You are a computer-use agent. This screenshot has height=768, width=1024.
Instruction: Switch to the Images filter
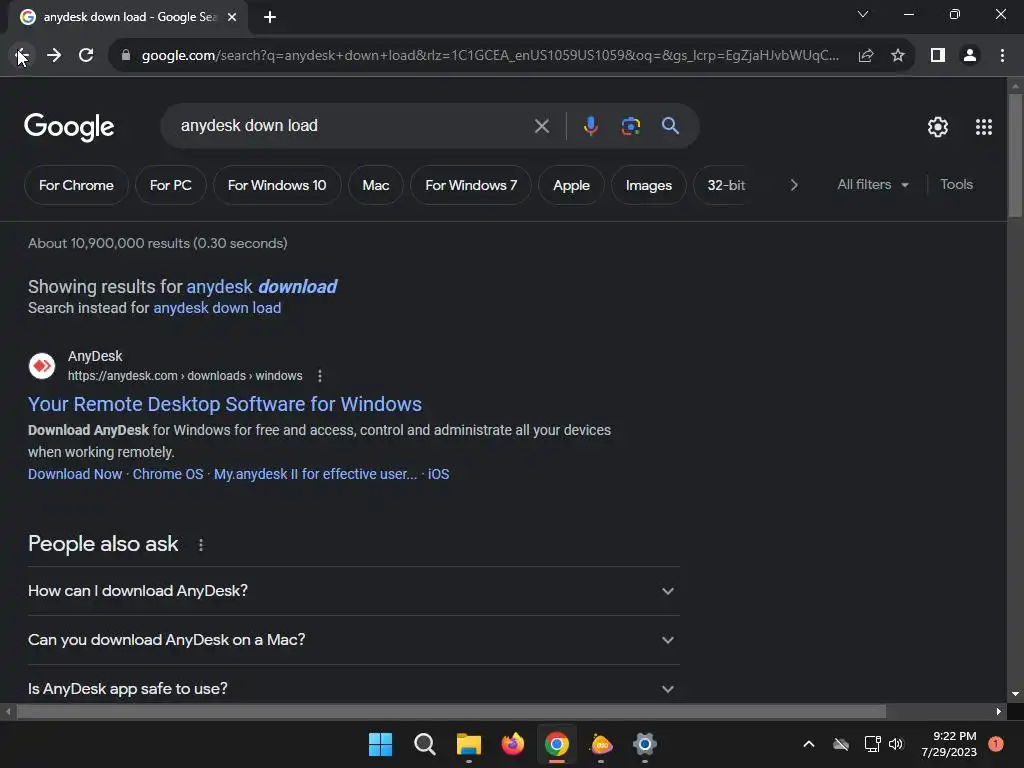click(x=648, y=185)
